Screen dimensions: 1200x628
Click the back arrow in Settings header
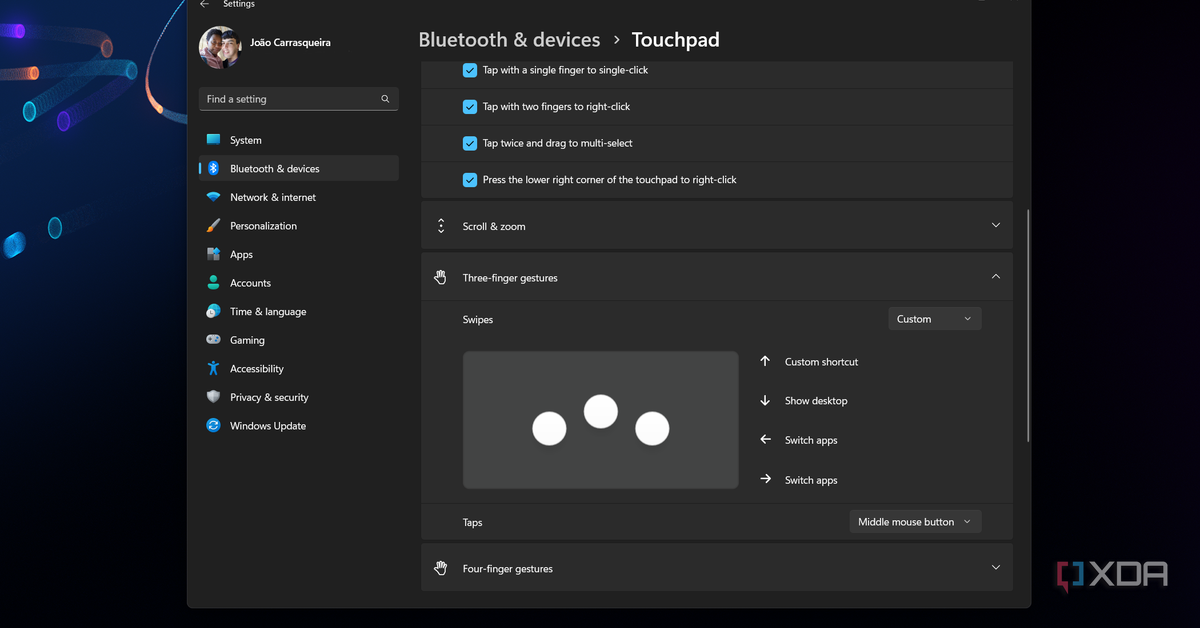[204, 5]
